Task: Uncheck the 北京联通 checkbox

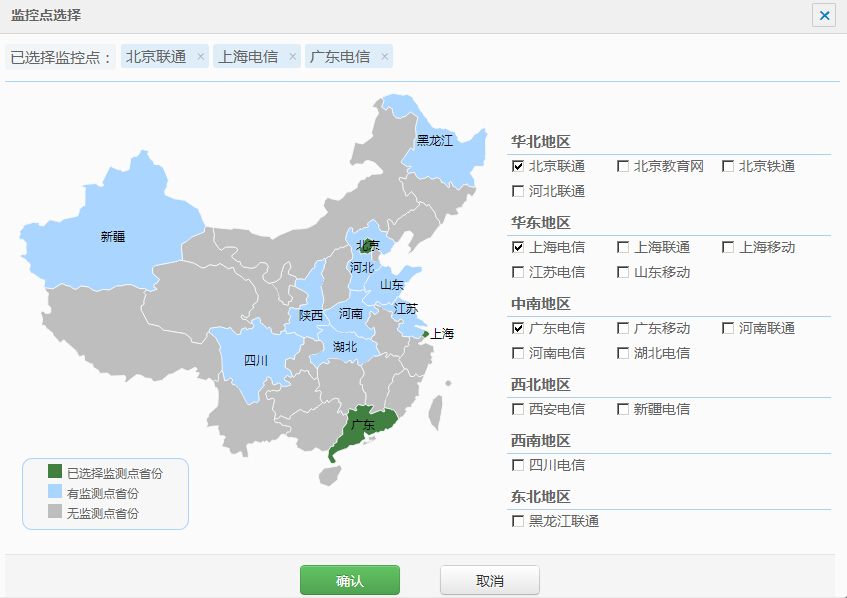Action: pyautogui.click(x=518, y=166)
